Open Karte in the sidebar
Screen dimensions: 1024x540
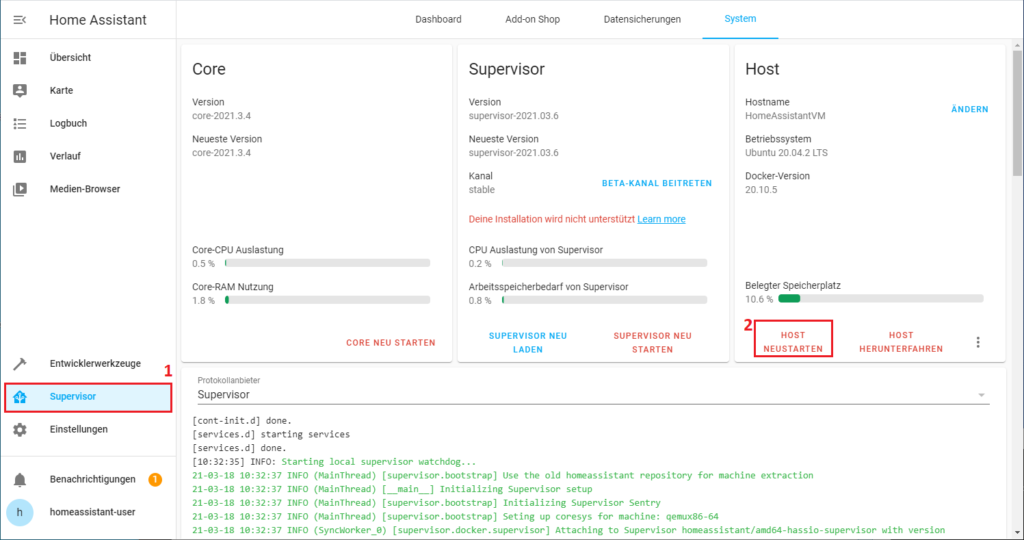[x=88, y=91]
